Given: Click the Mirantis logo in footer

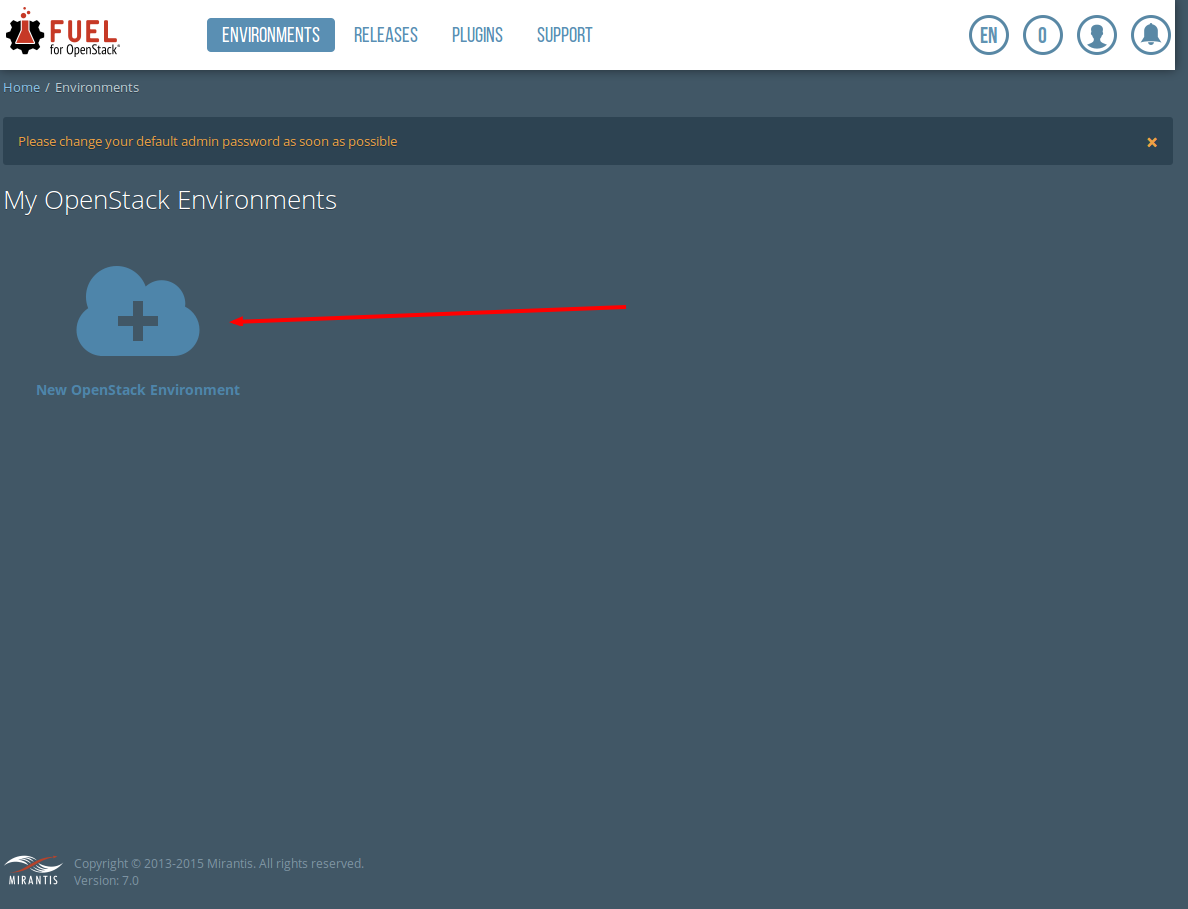Looking at the screenshot, I should pos(33,870).
